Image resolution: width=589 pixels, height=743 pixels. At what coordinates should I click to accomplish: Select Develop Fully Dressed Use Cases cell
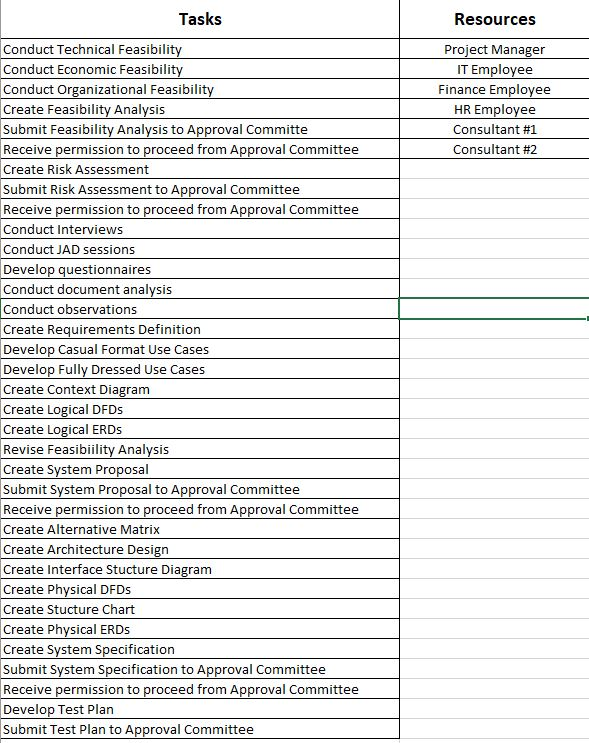[x=200, y=369]
